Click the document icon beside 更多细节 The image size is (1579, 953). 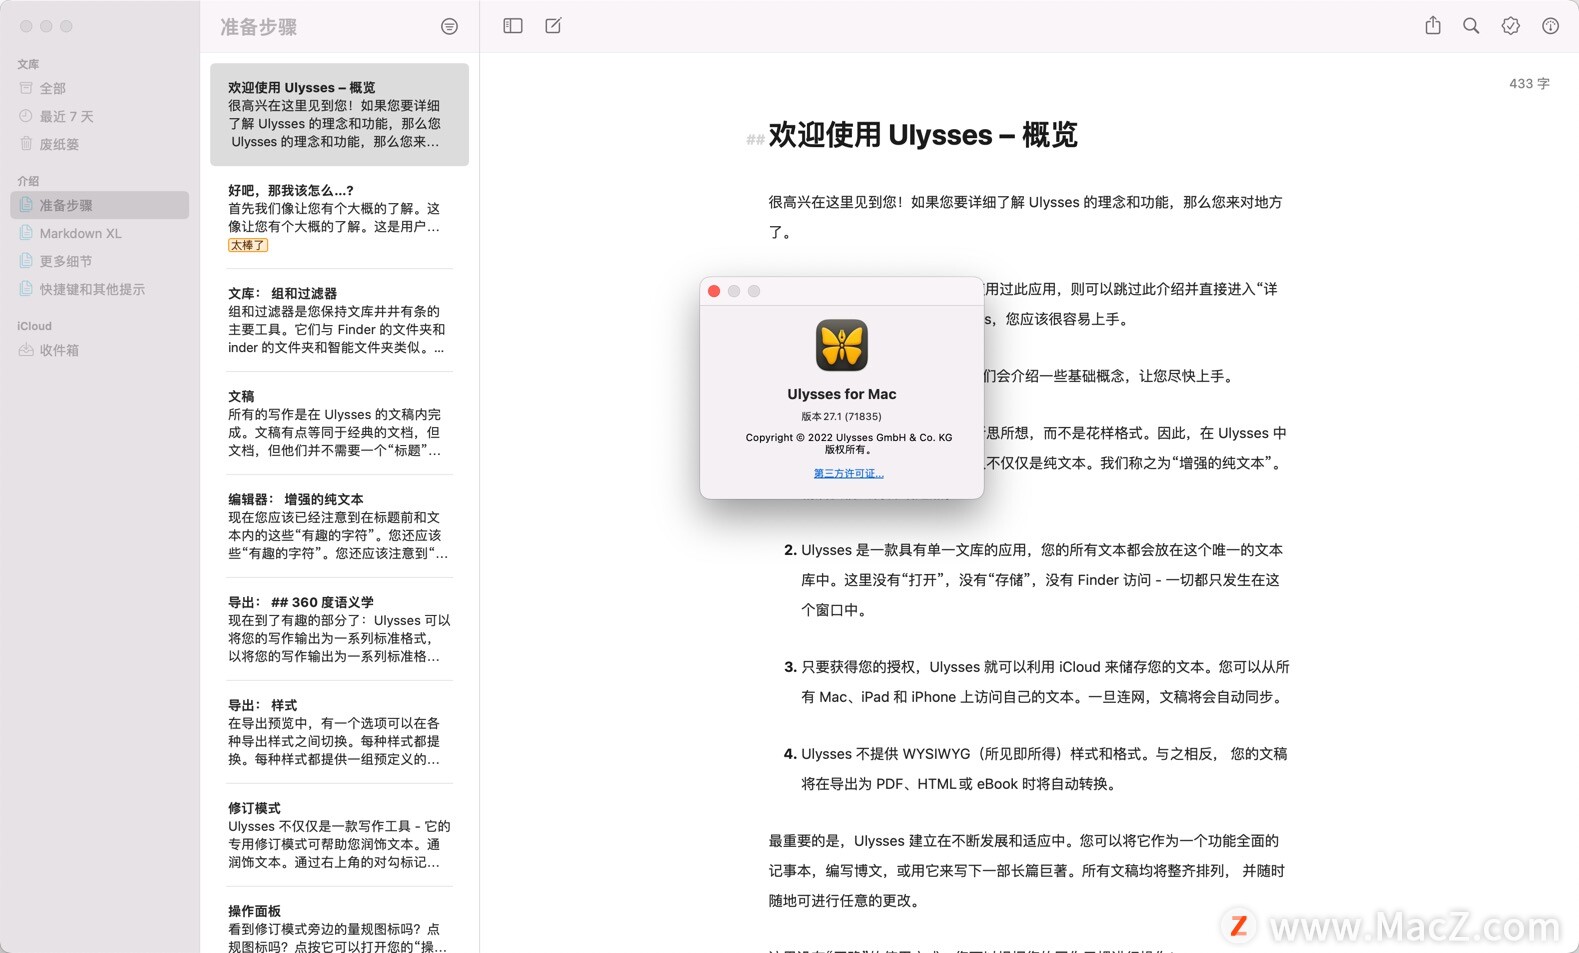tap(26, 261)
